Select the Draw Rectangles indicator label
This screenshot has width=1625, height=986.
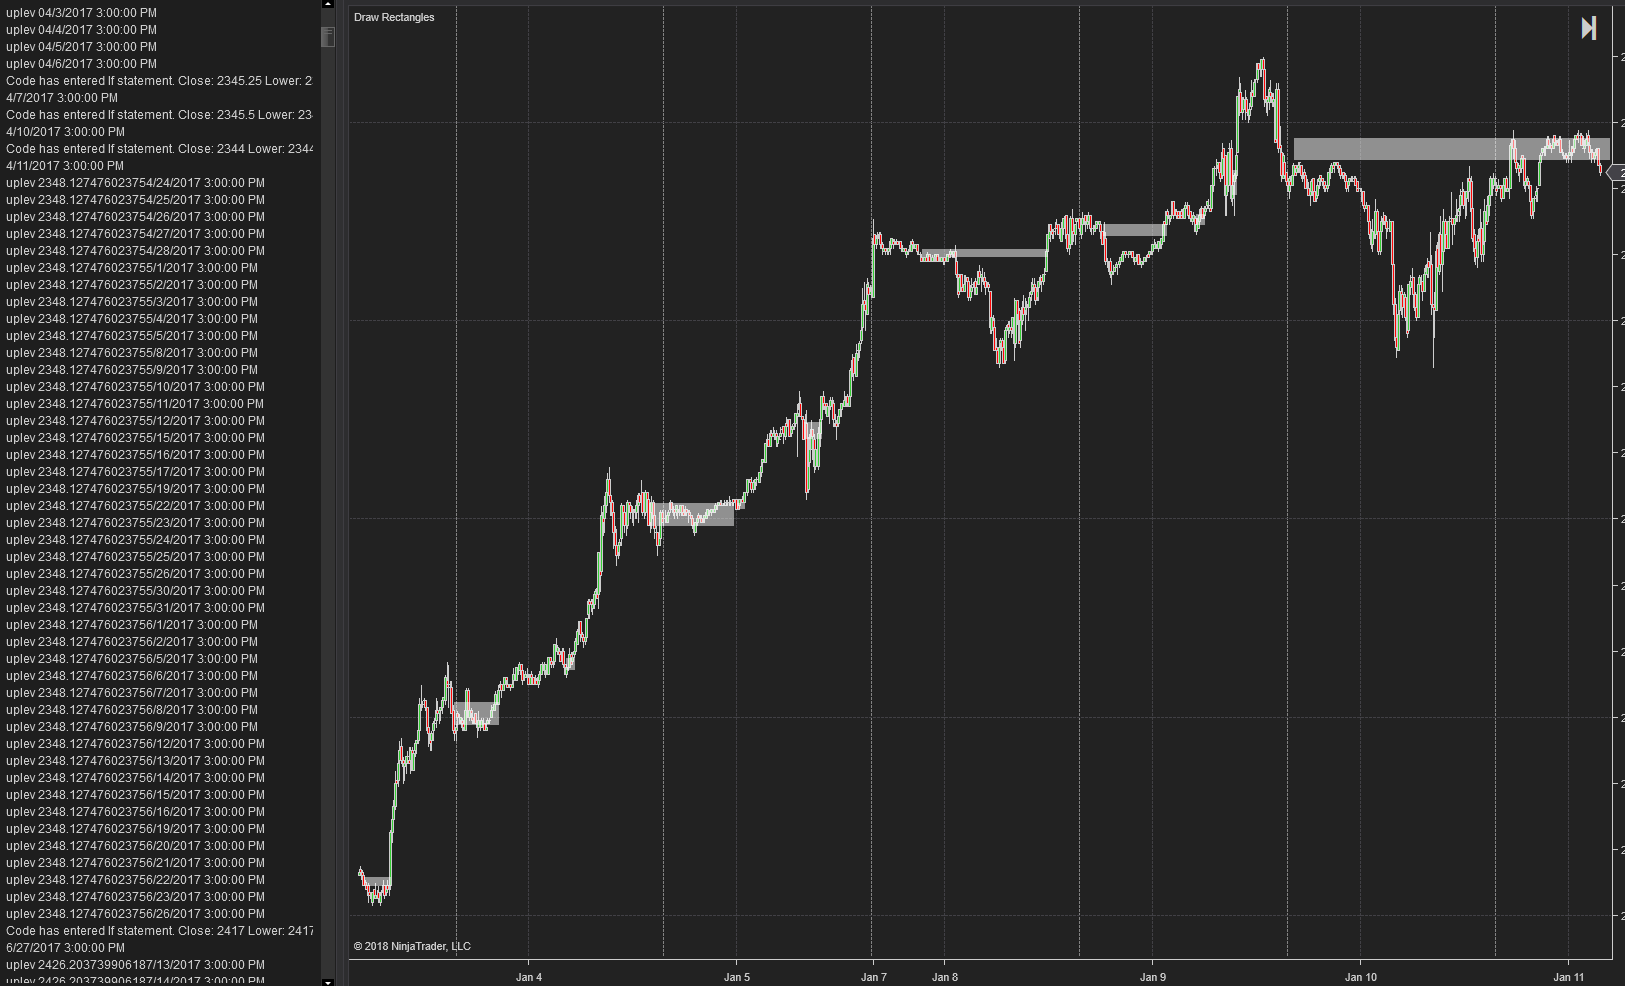394,18
